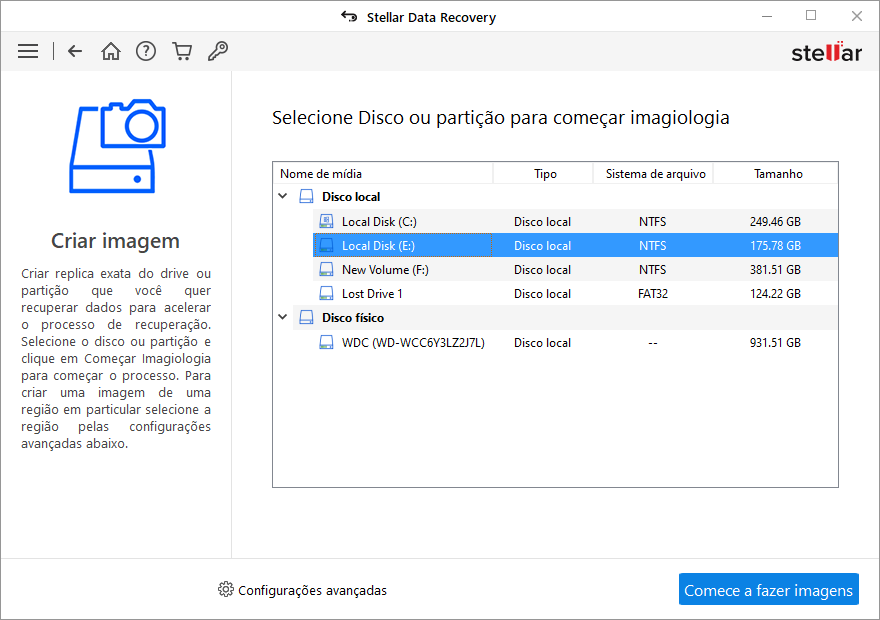Click Disco local type in WDC row
This screenshot has height=620, width=880.
(x=542, y=343)
